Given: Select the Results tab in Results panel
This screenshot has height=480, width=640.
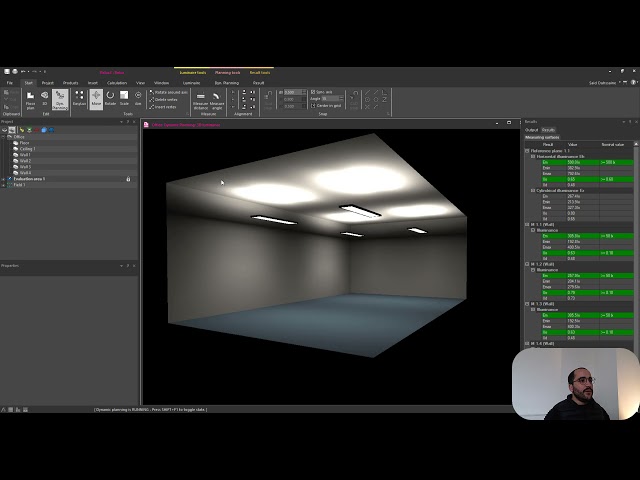Looking at the screenshot, I should click(x=548, y=130).
